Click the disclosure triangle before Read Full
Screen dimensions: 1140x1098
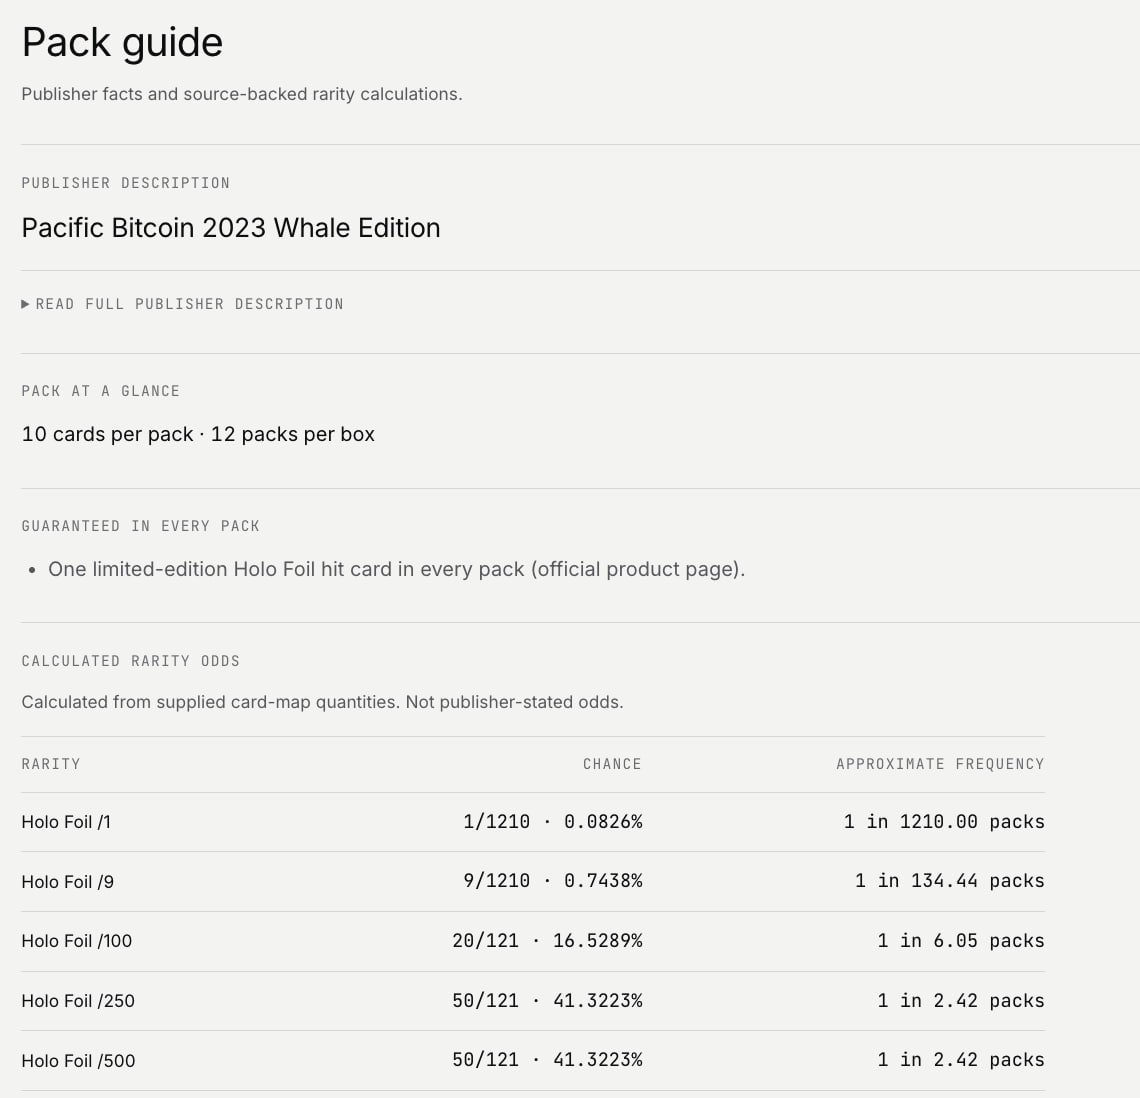tap(25, 304)
